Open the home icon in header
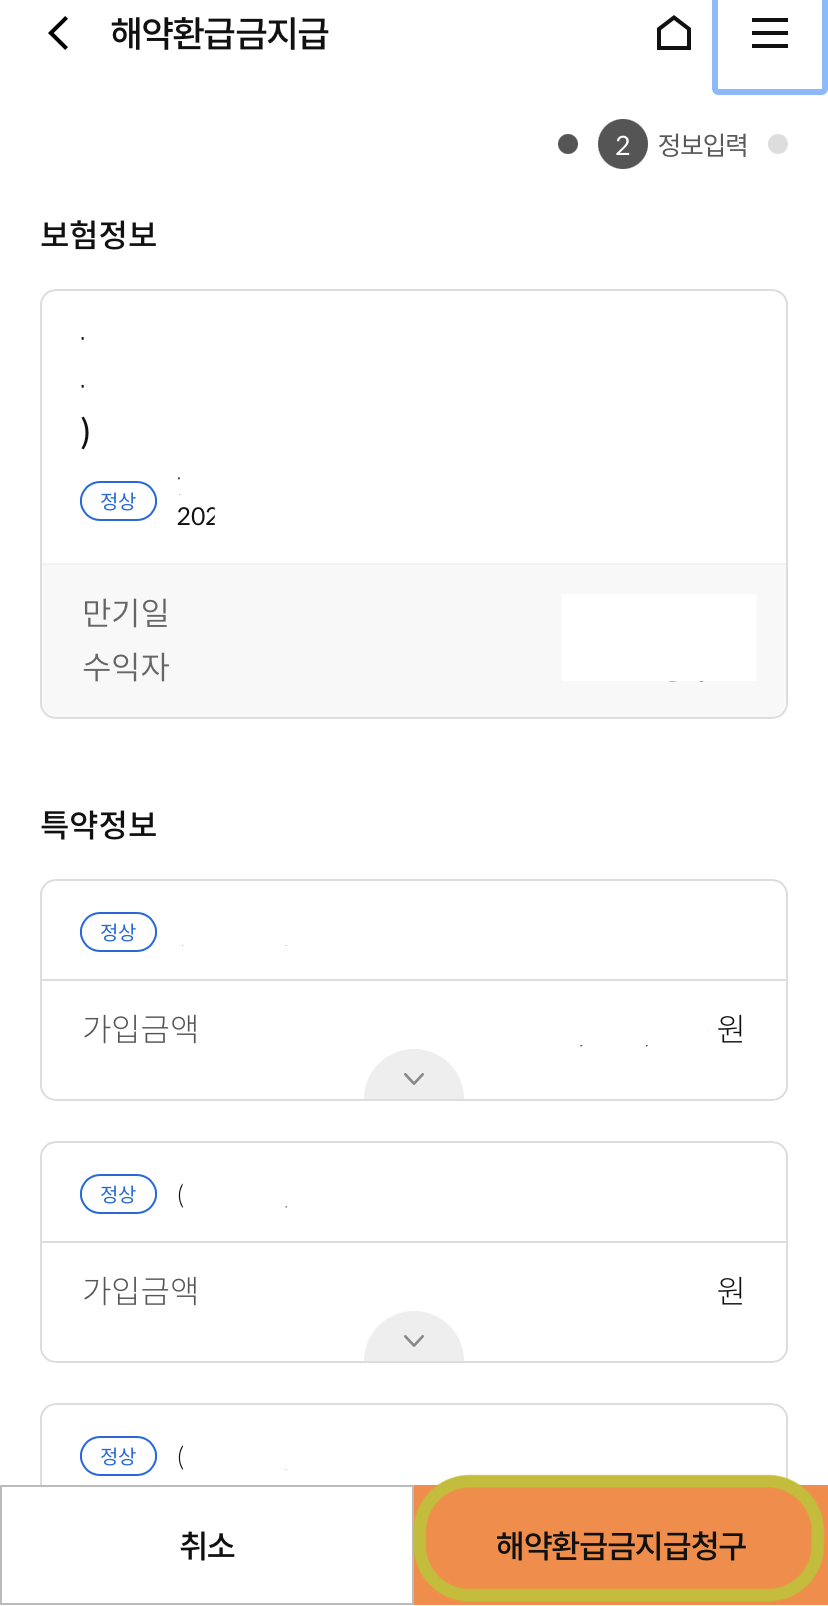Image resolution: width=828 pixels, height=1606 pixels. pyautogui.click(x=674, y=33)
